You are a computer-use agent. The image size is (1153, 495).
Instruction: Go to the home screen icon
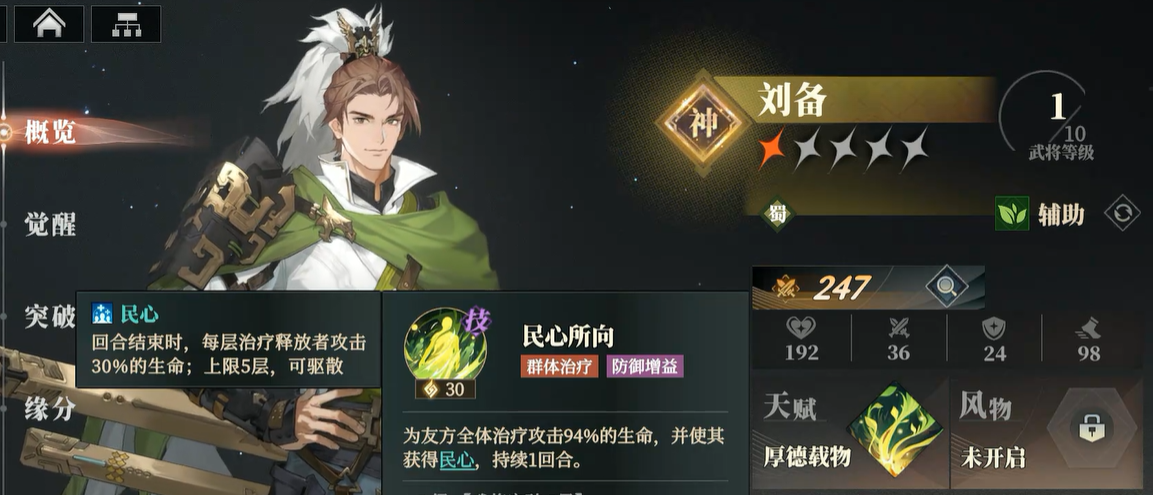tap(50, 24)
